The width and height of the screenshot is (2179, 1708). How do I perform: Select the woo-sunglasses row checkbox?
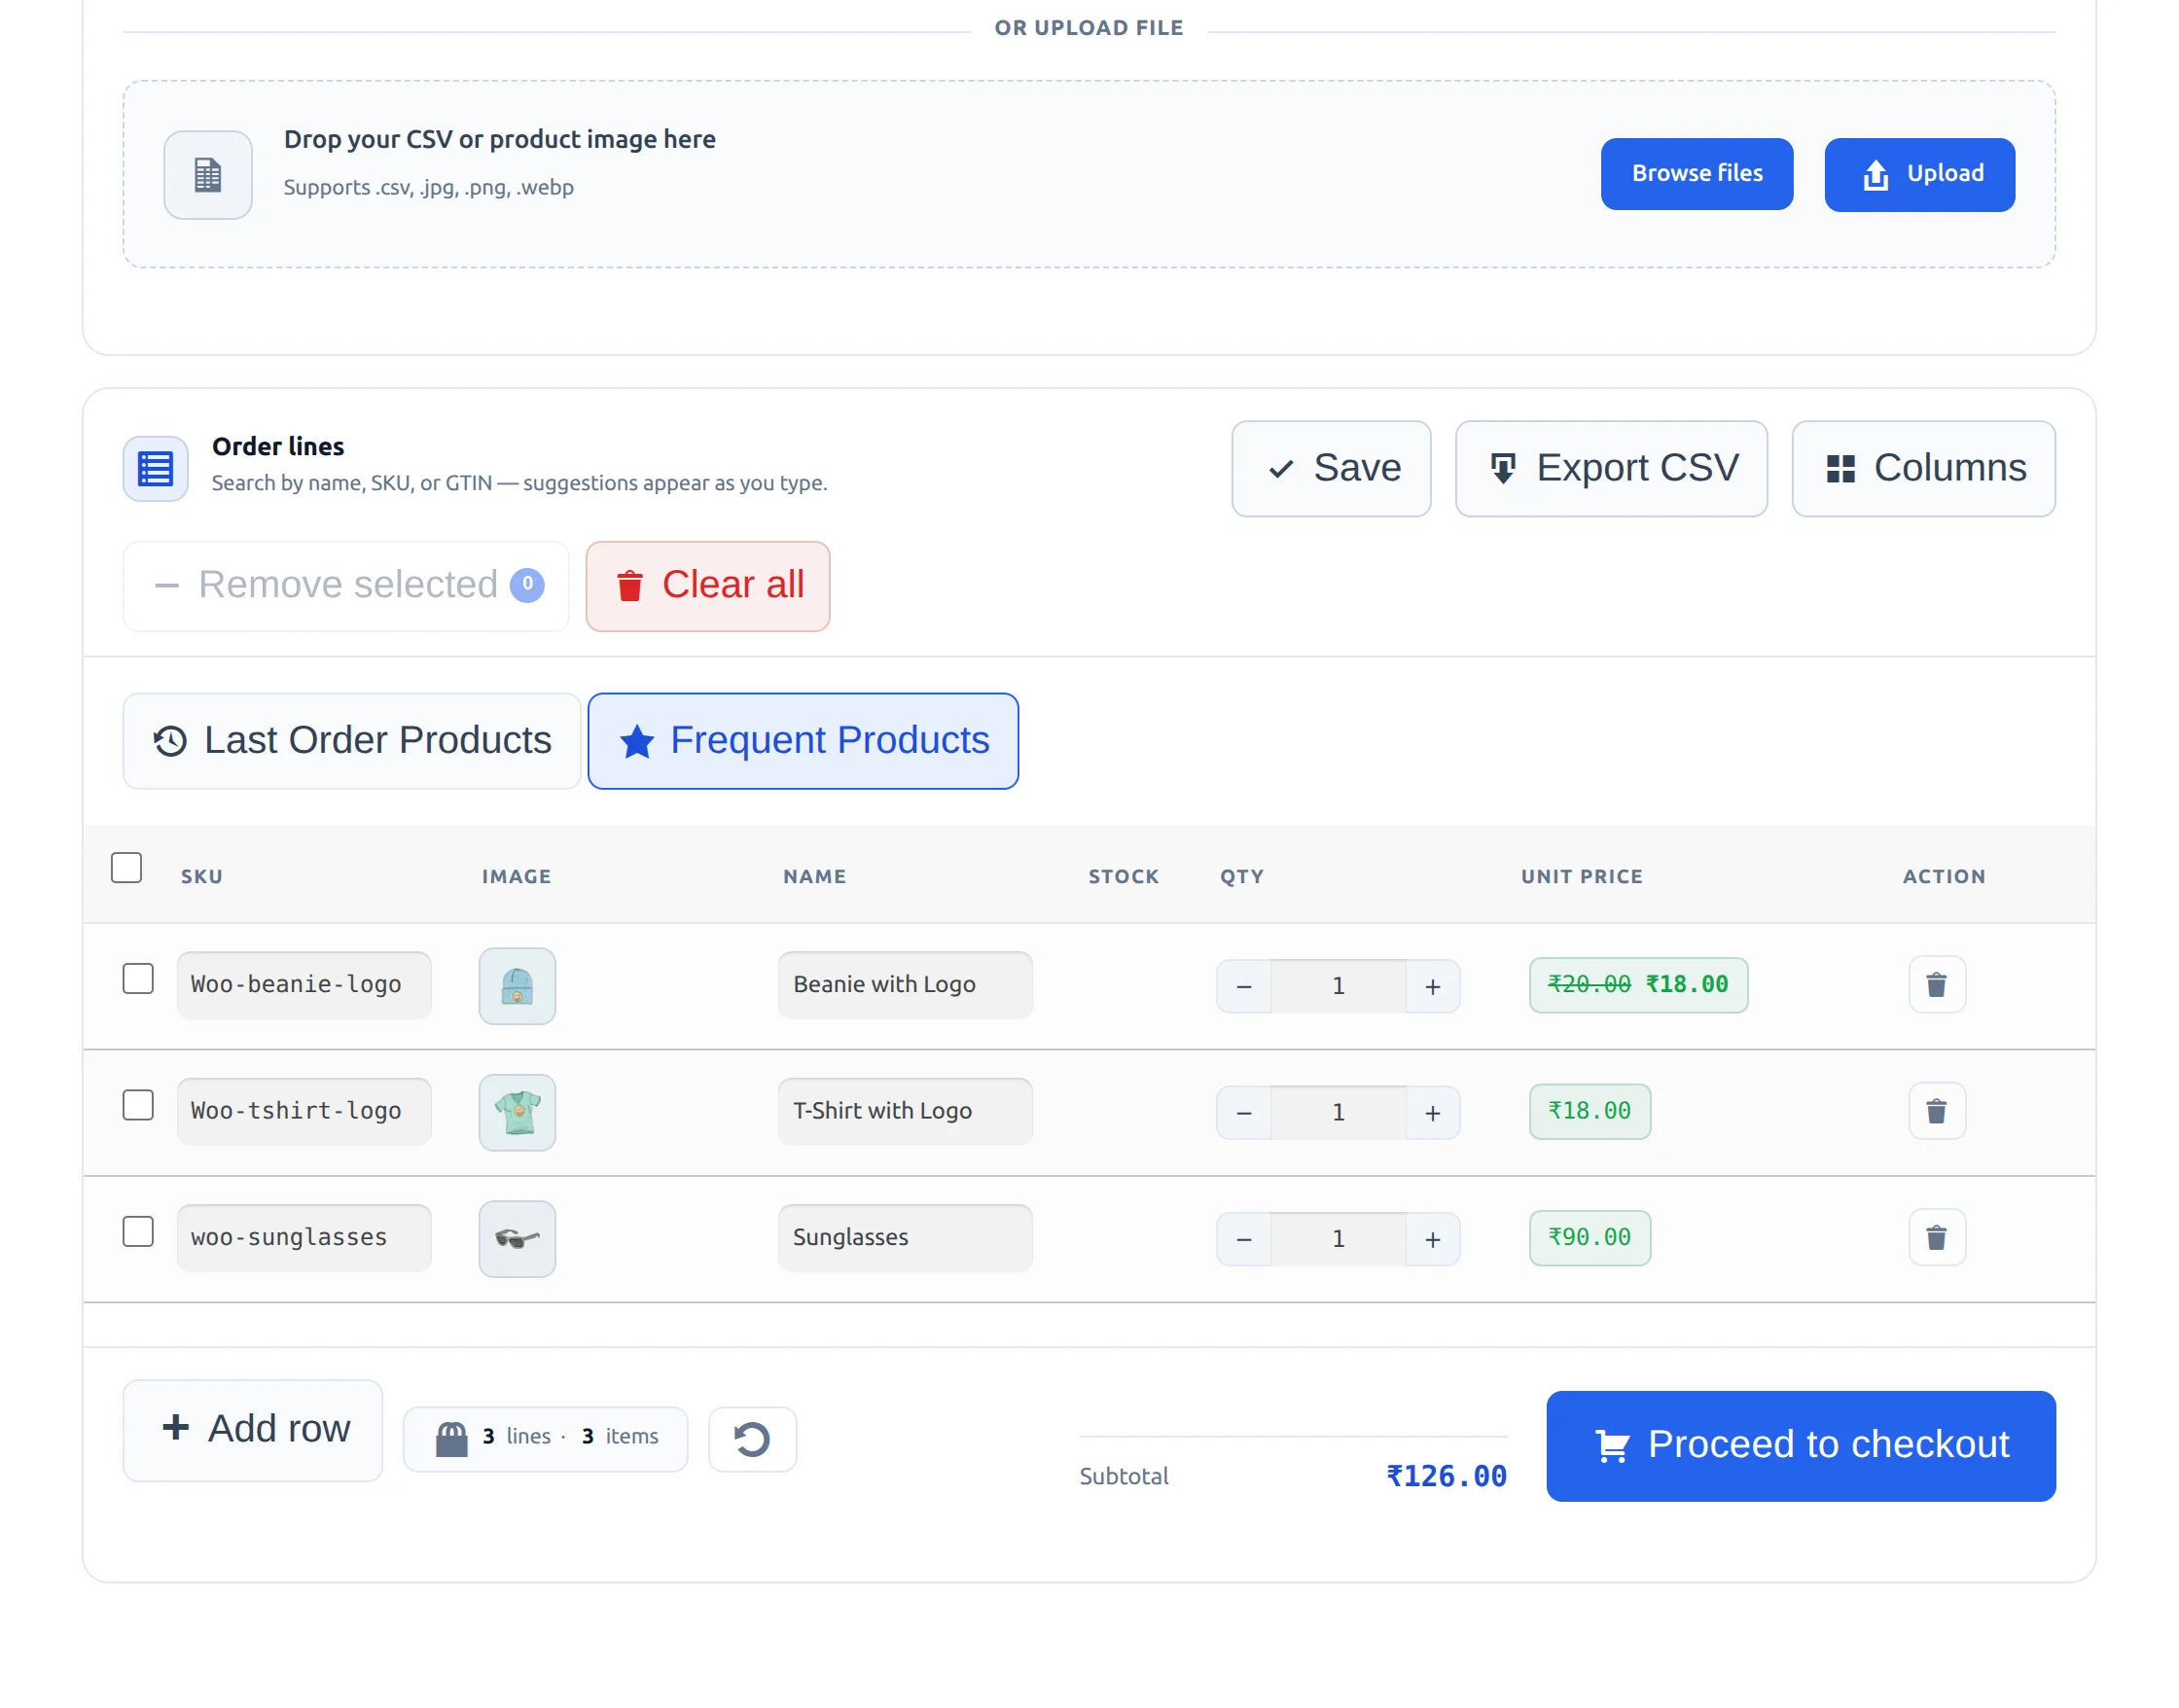click(138, 1231)
